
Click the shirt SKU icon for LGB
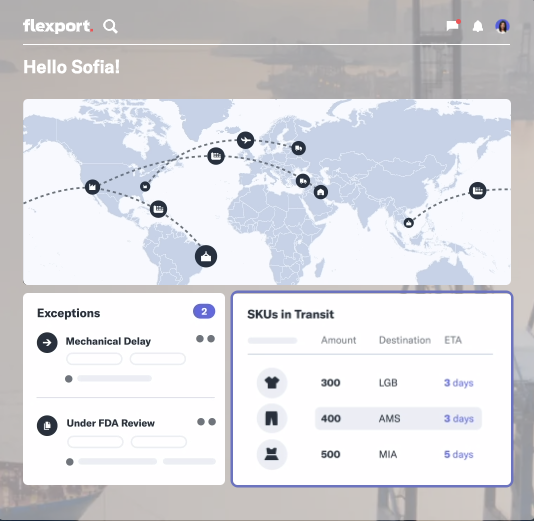tap(272, 383)
